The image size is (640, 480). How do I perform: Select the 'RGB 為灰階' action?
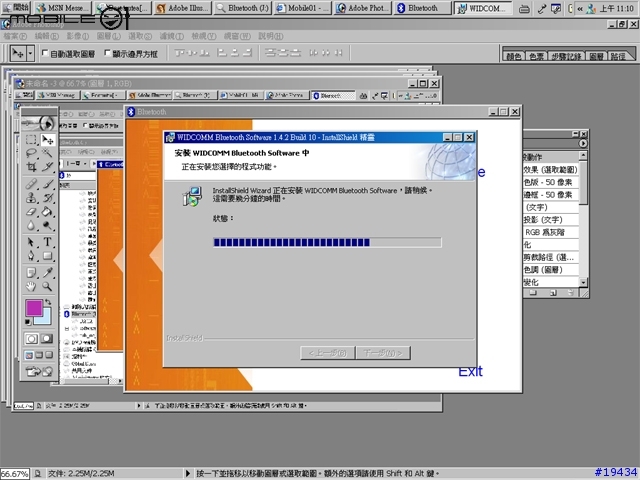click(x=551, y=232)
